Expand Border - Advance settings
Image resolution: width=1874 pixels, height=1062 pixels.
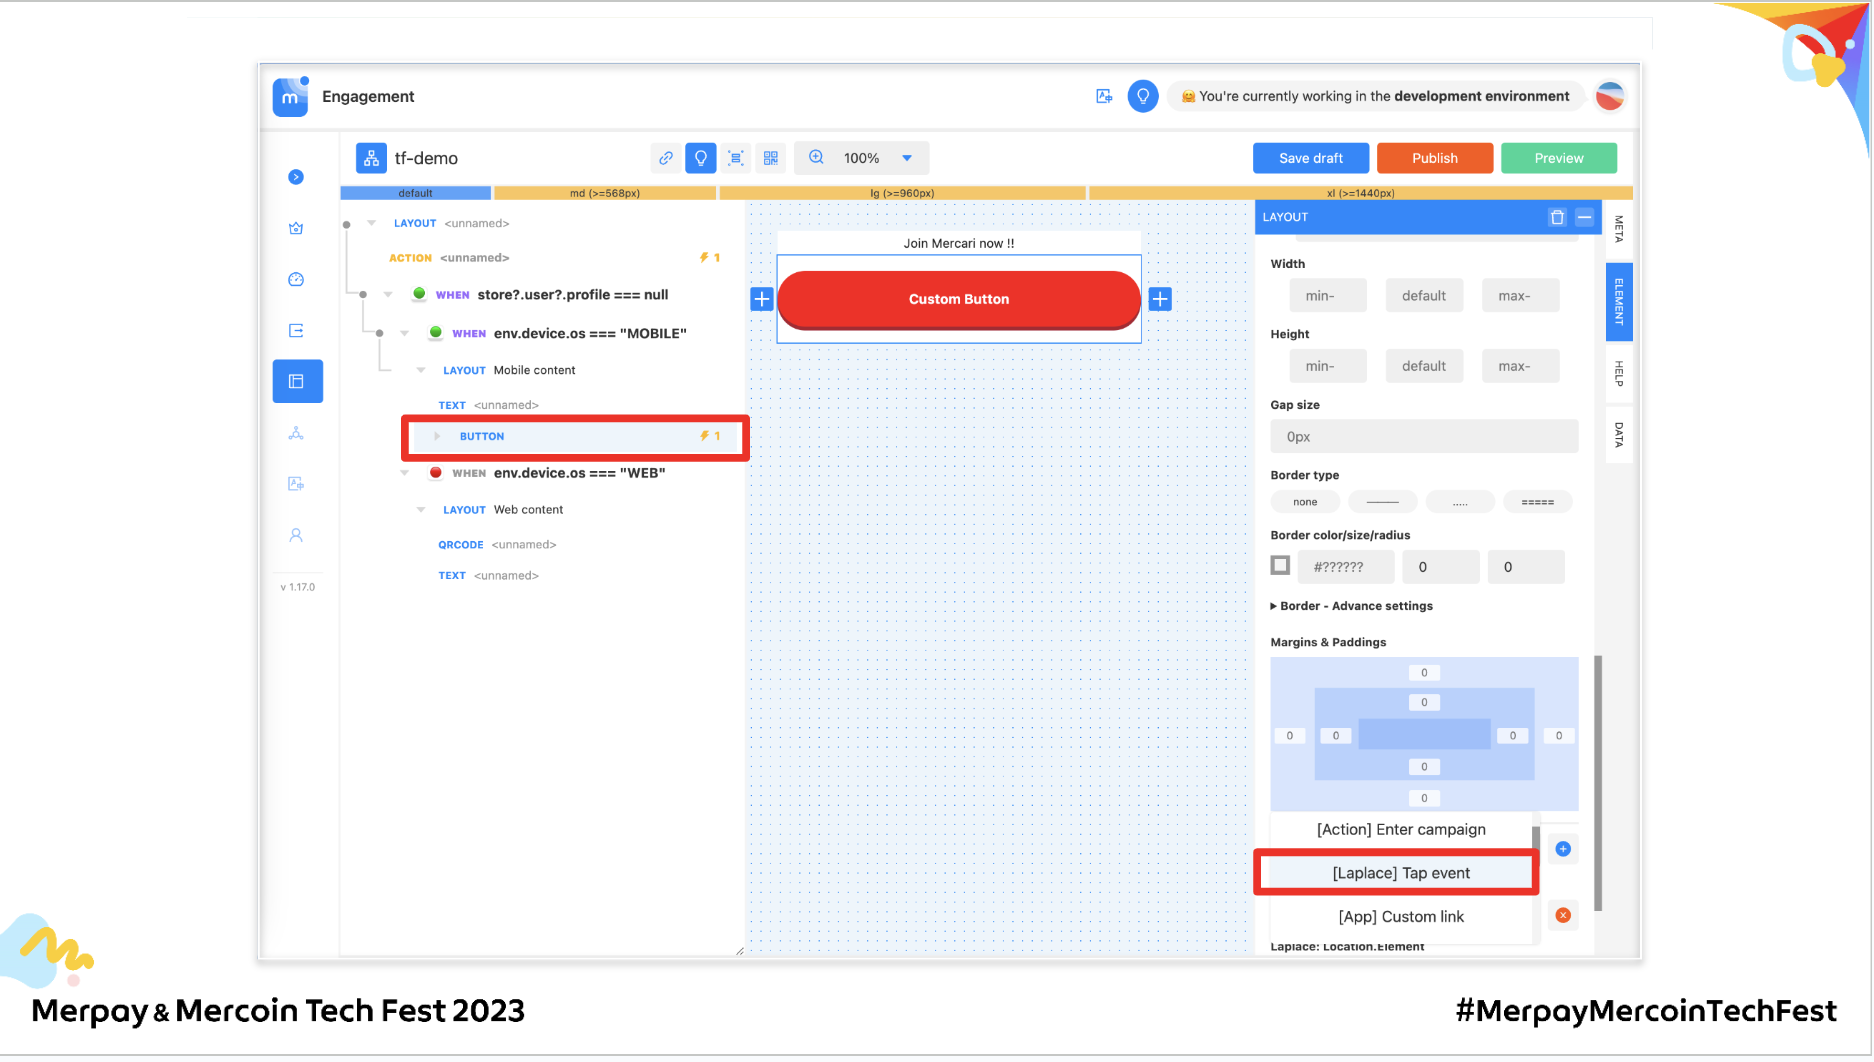click(x=1352, y=606)
